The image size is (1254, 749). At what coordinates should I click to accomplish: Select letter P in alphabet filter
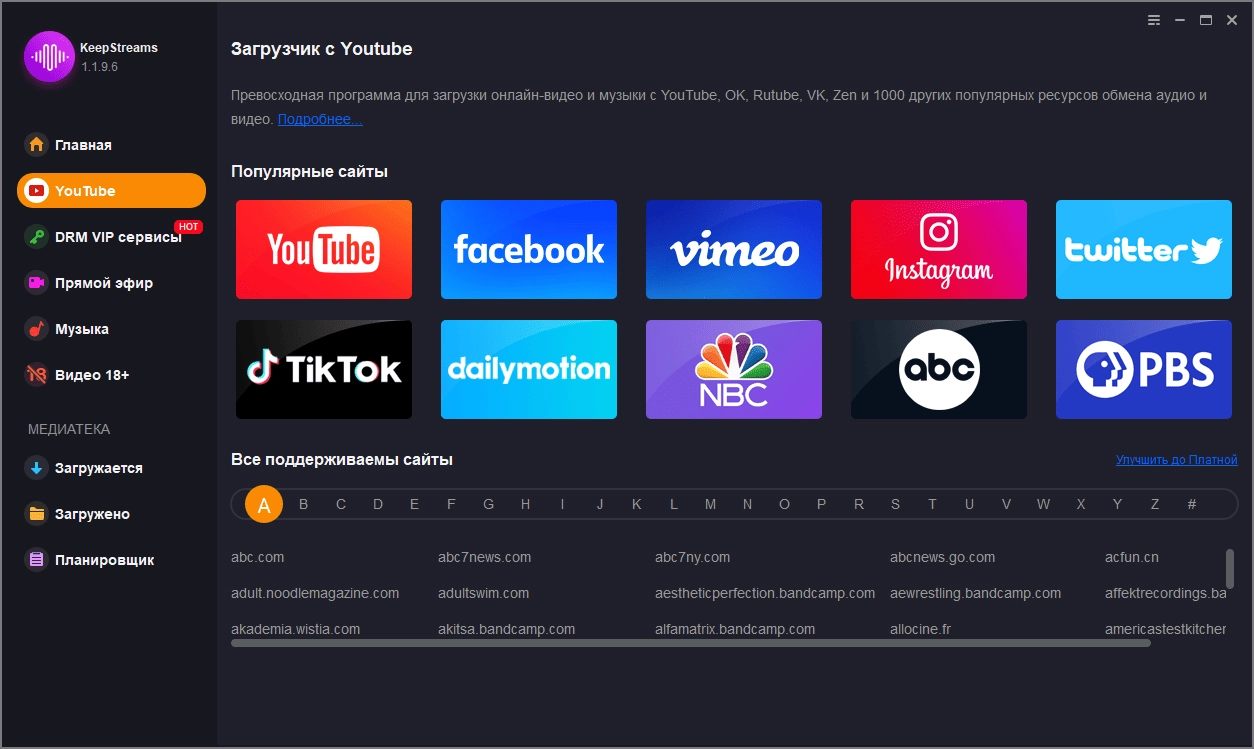click(x=821, y=505)
